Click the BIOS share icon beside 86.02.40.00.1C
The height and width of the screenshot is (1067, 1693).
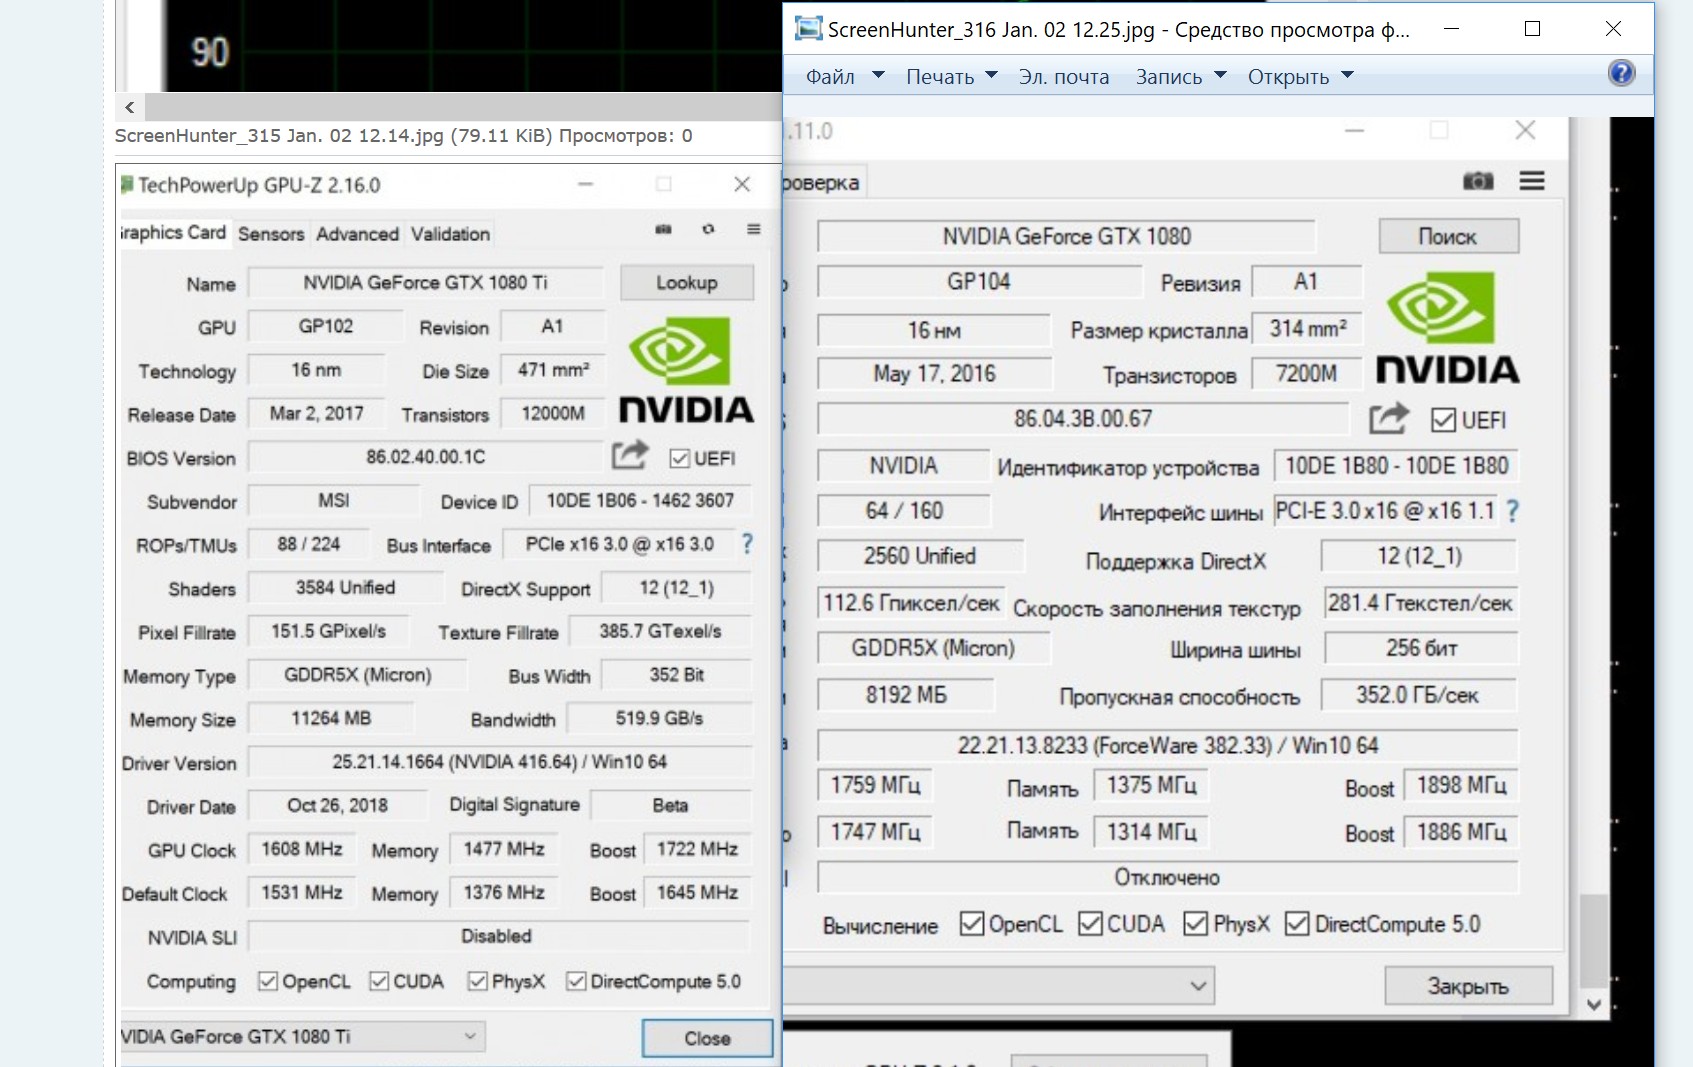(x=630, y=456)
